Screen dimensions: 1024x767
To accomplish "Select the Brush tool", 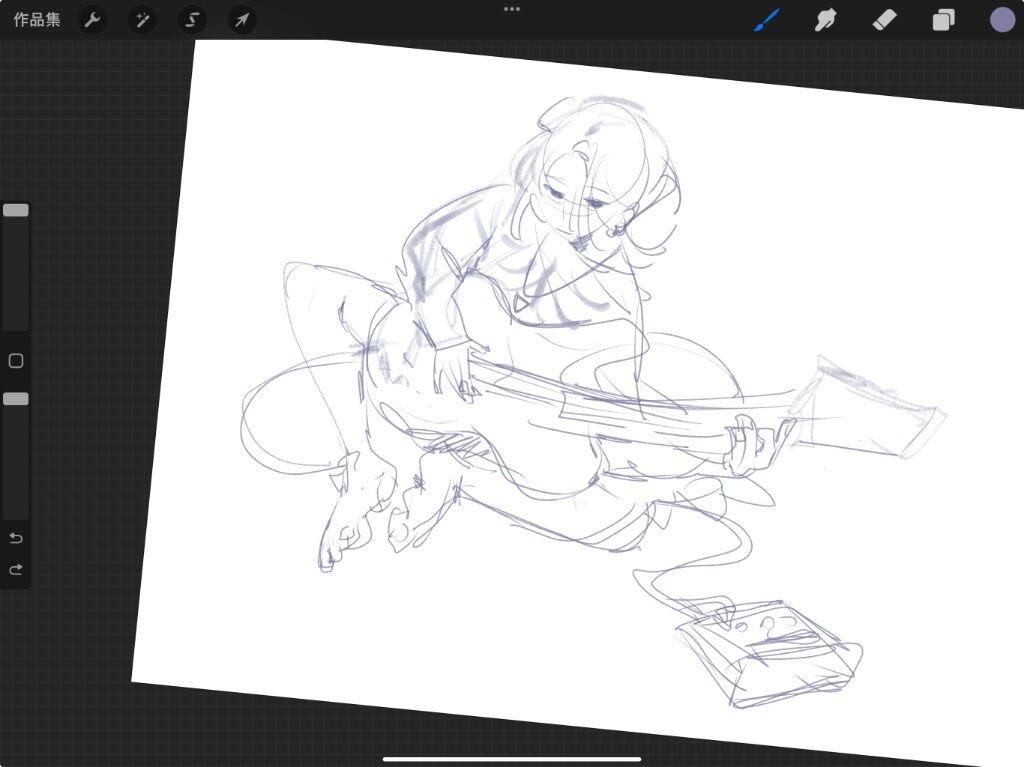I will coord(767,20).
